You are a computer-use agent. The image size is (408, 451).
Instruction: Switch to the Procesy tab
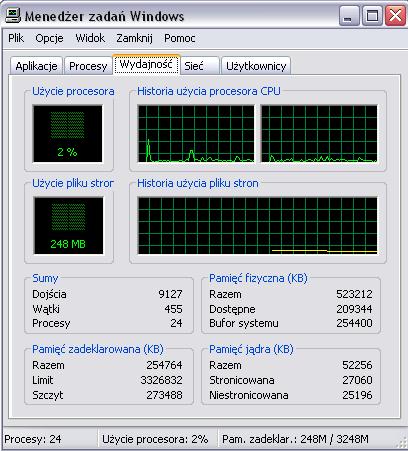(88, 66)
